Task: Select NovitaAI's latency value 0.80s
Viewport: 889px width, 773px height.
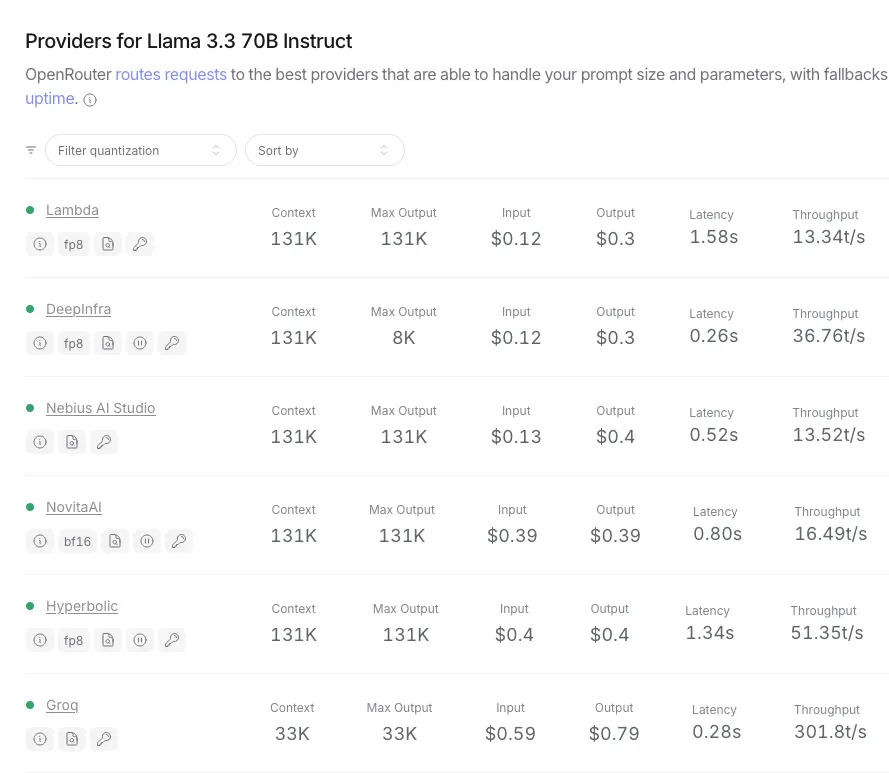Action: pos(717,534)
